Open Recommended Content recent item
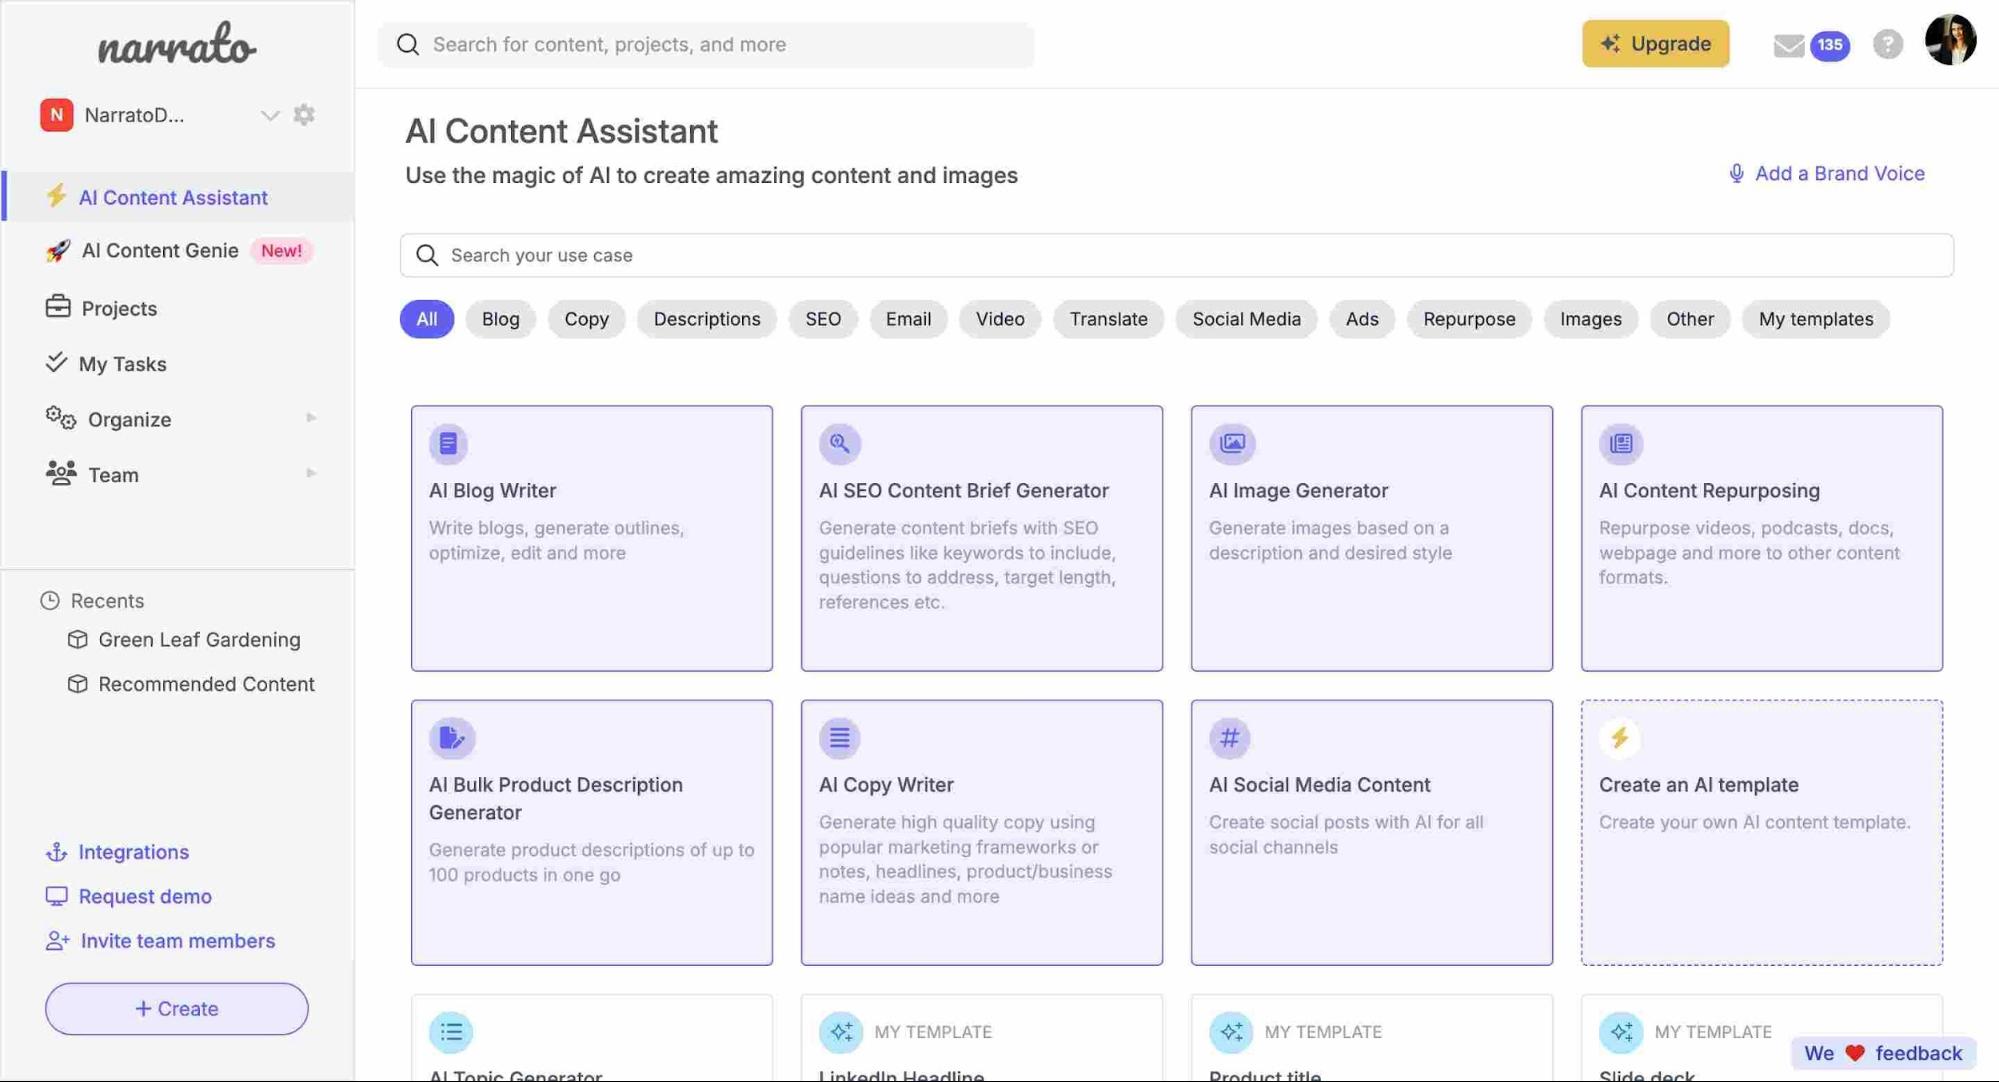 coord(191,684)
